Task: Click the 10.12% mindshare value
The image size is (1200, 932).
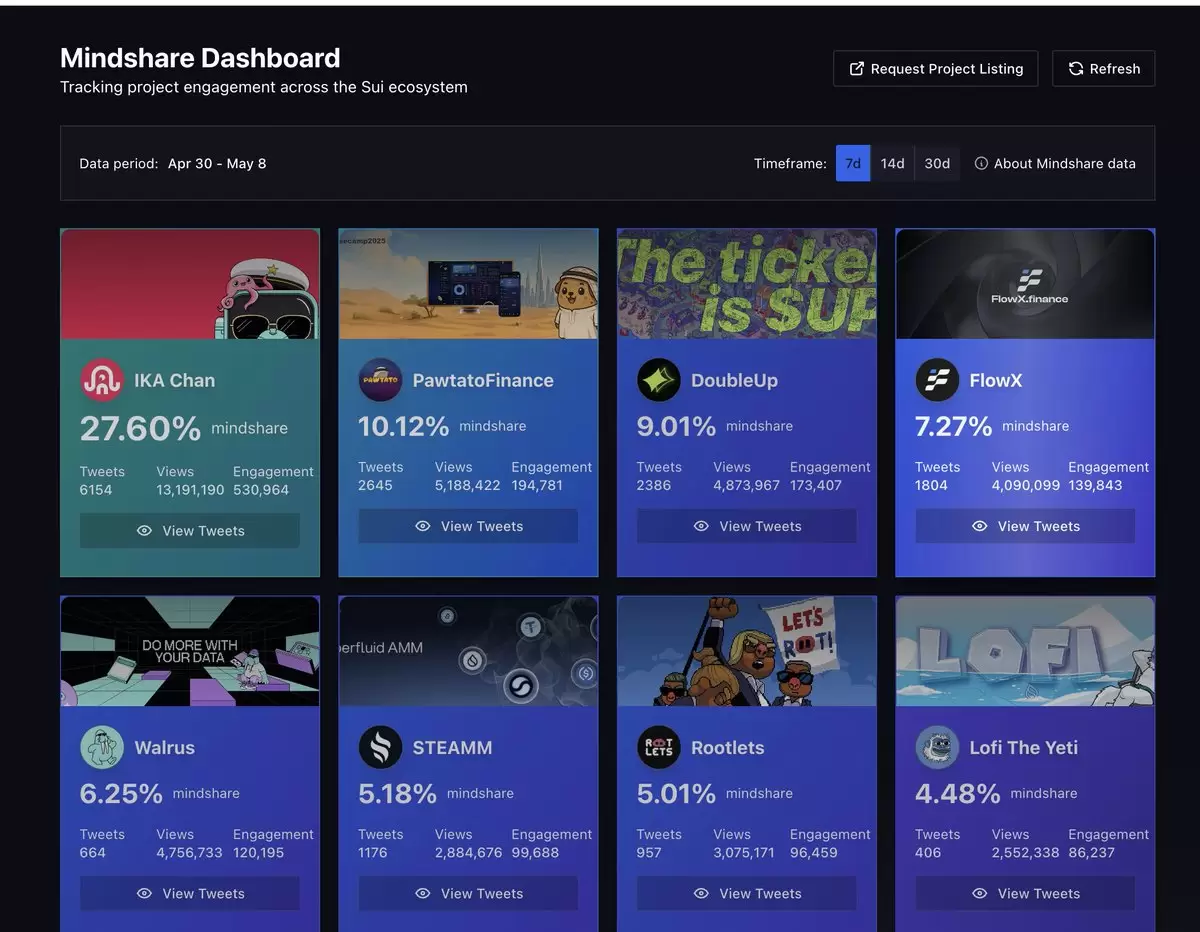Action: (403, 426)
